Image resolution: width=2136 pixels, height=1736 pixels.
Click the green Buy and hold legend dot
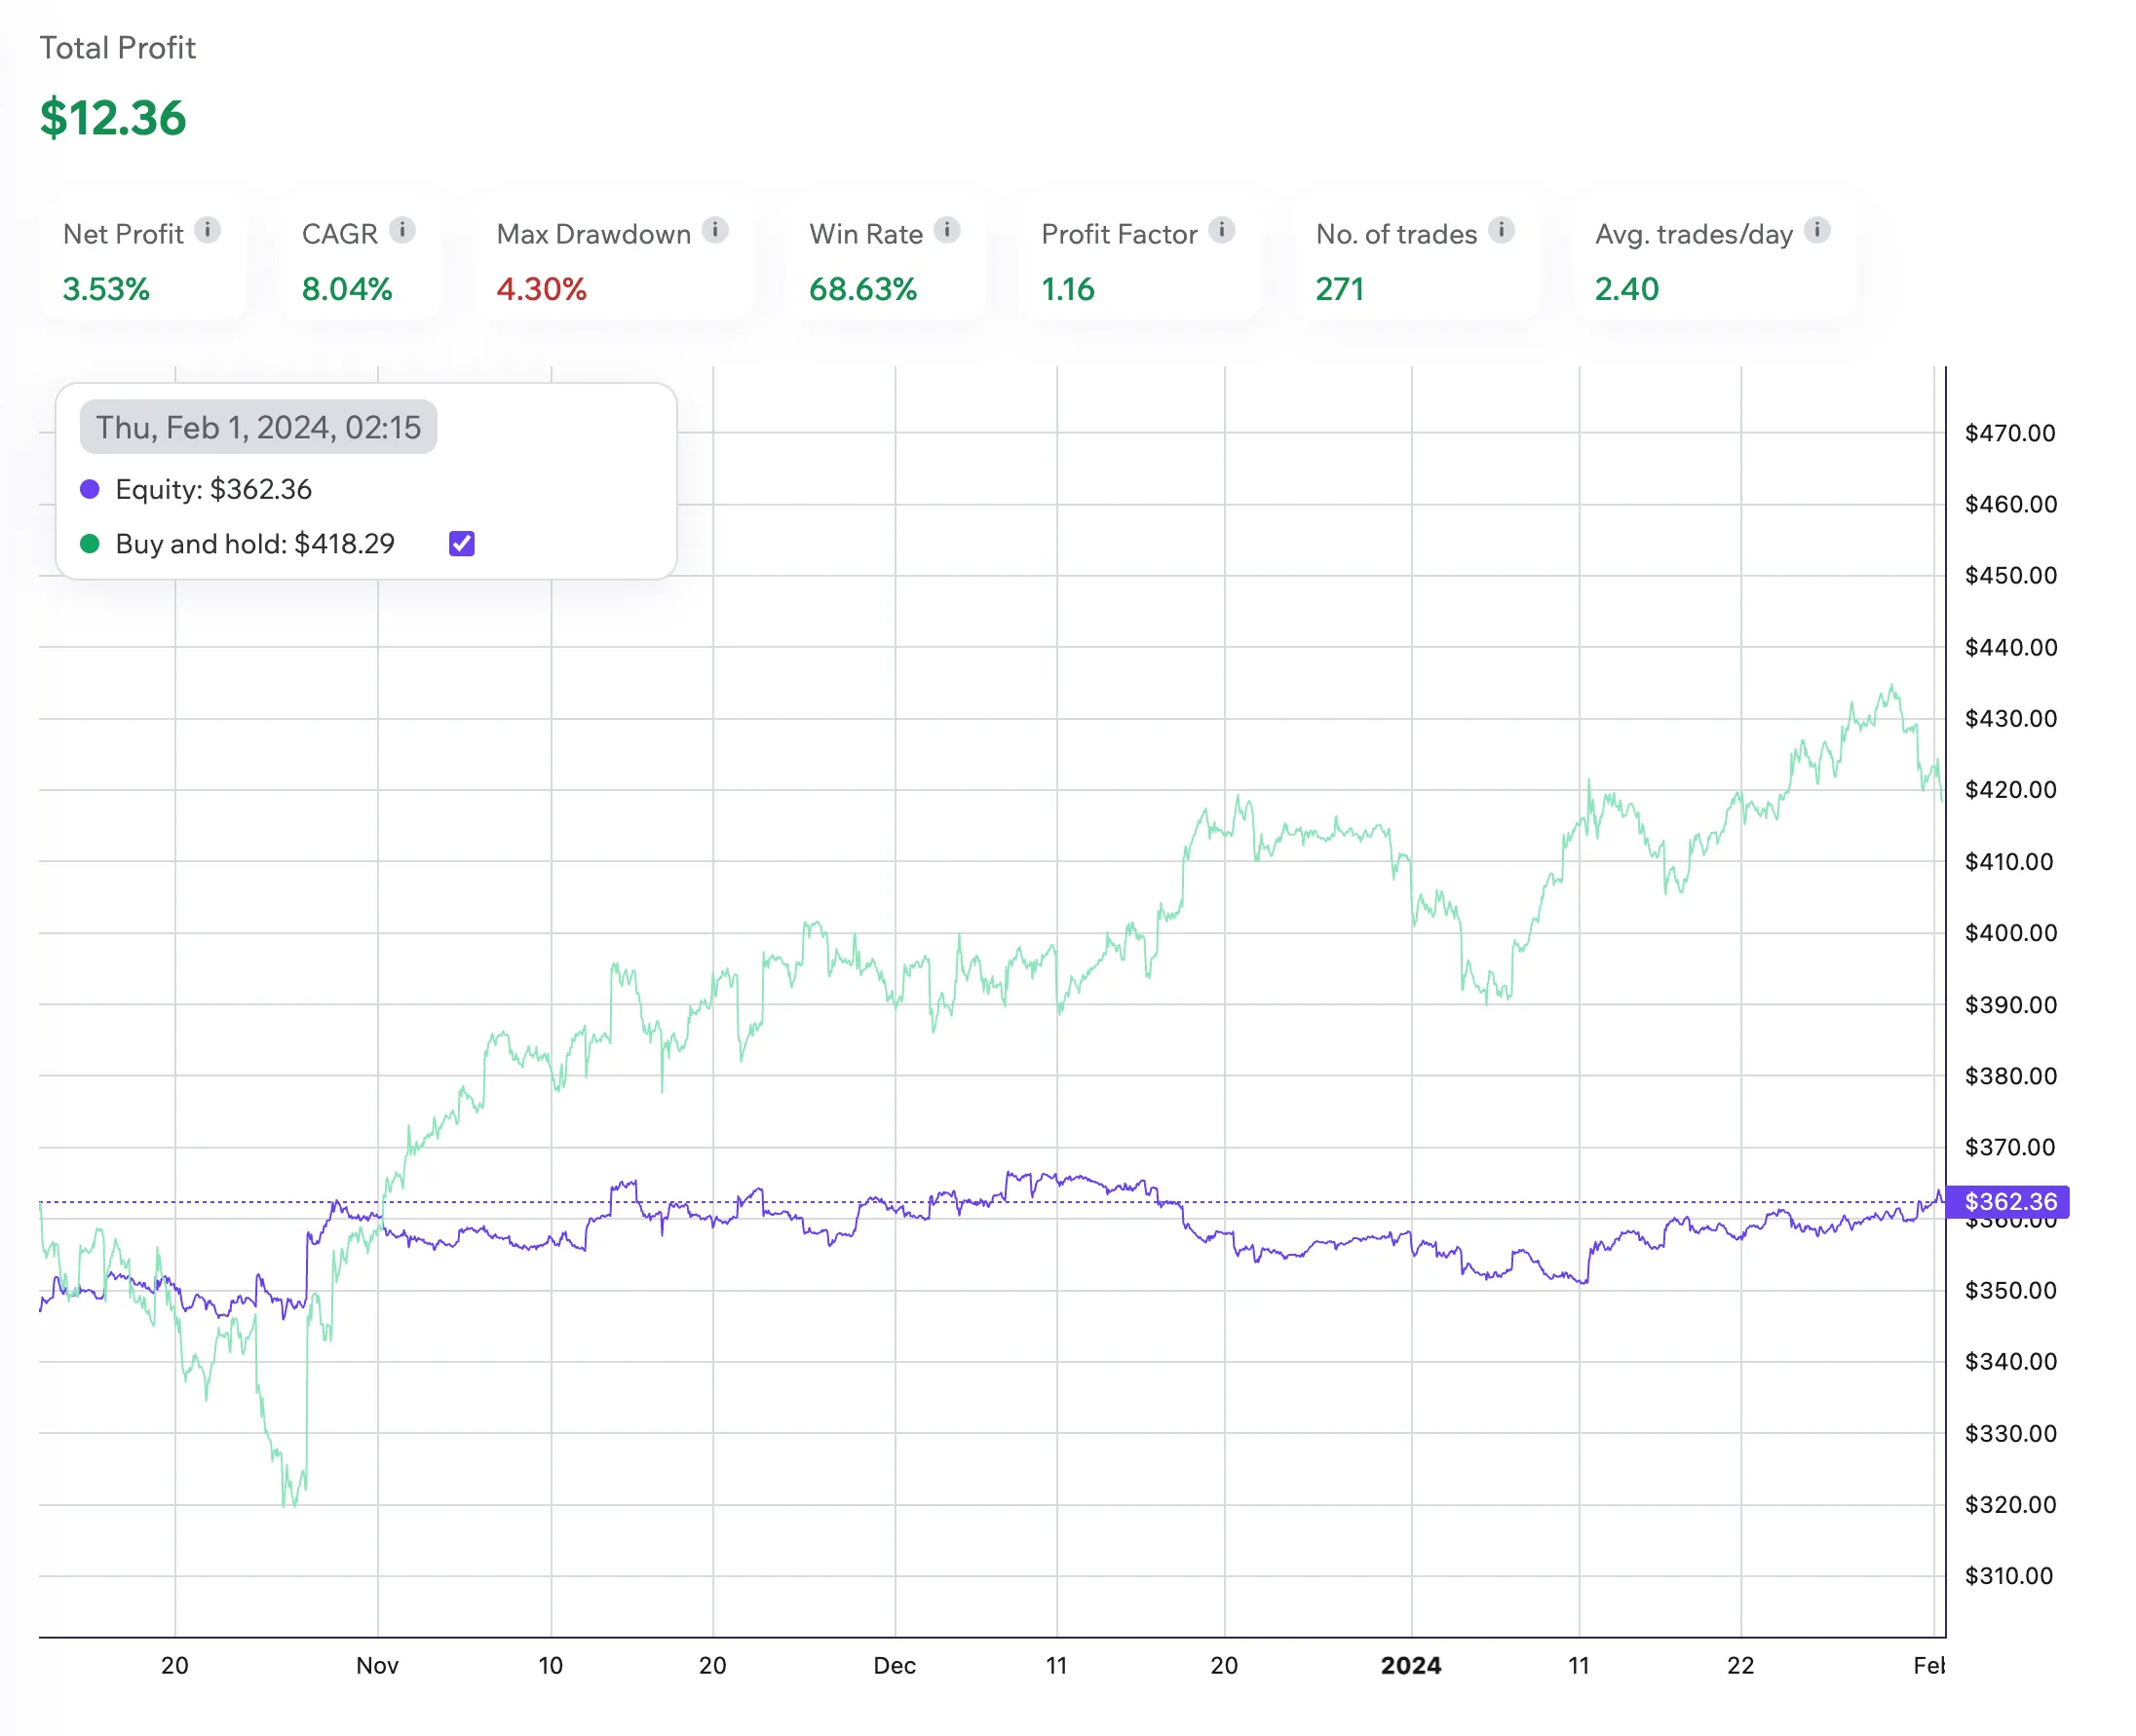tap(90, 544)
